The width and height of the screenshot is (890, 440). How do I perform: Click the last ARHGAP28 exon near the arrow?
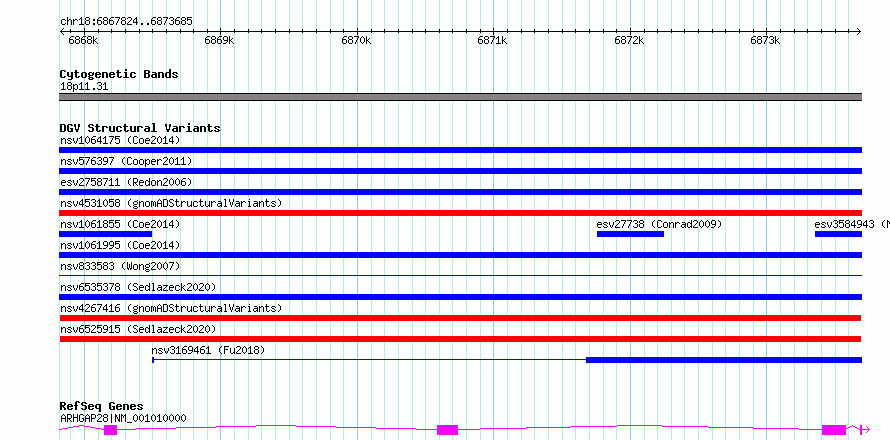pyautogui.click(x=834, y=430)
